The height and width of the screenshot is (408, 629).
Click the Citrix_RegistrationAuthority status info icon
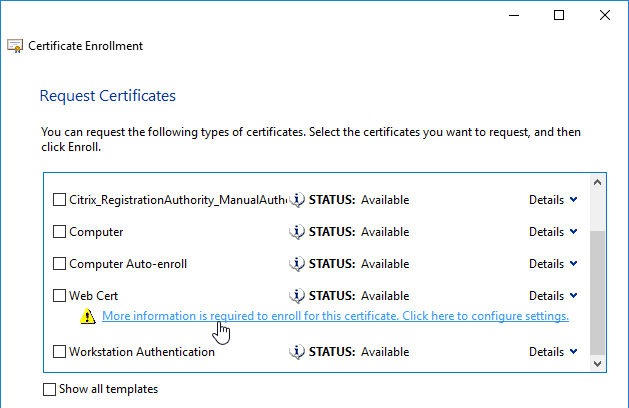(296, 200)
